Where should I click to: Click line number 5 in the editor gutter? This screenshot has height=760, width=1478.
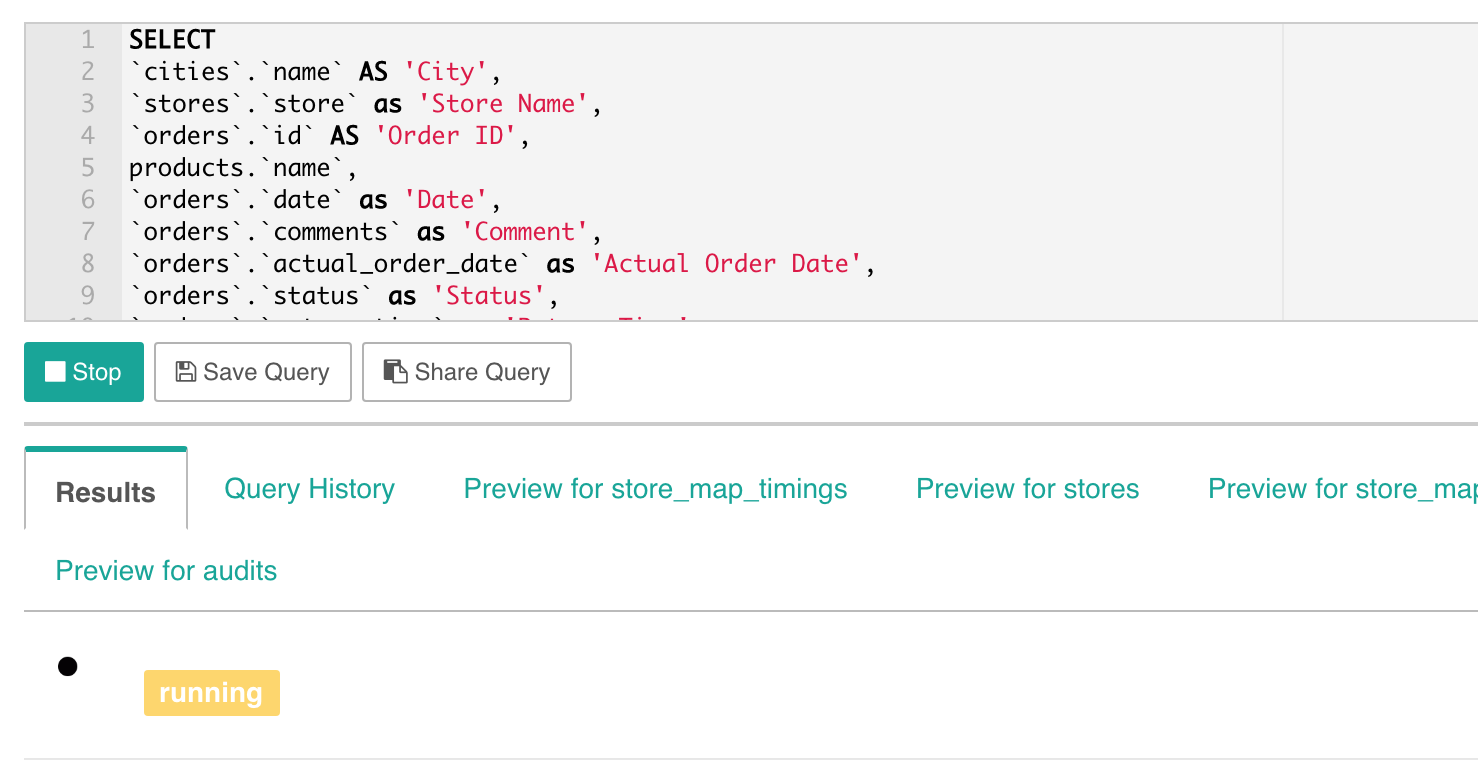pos(86,167)
